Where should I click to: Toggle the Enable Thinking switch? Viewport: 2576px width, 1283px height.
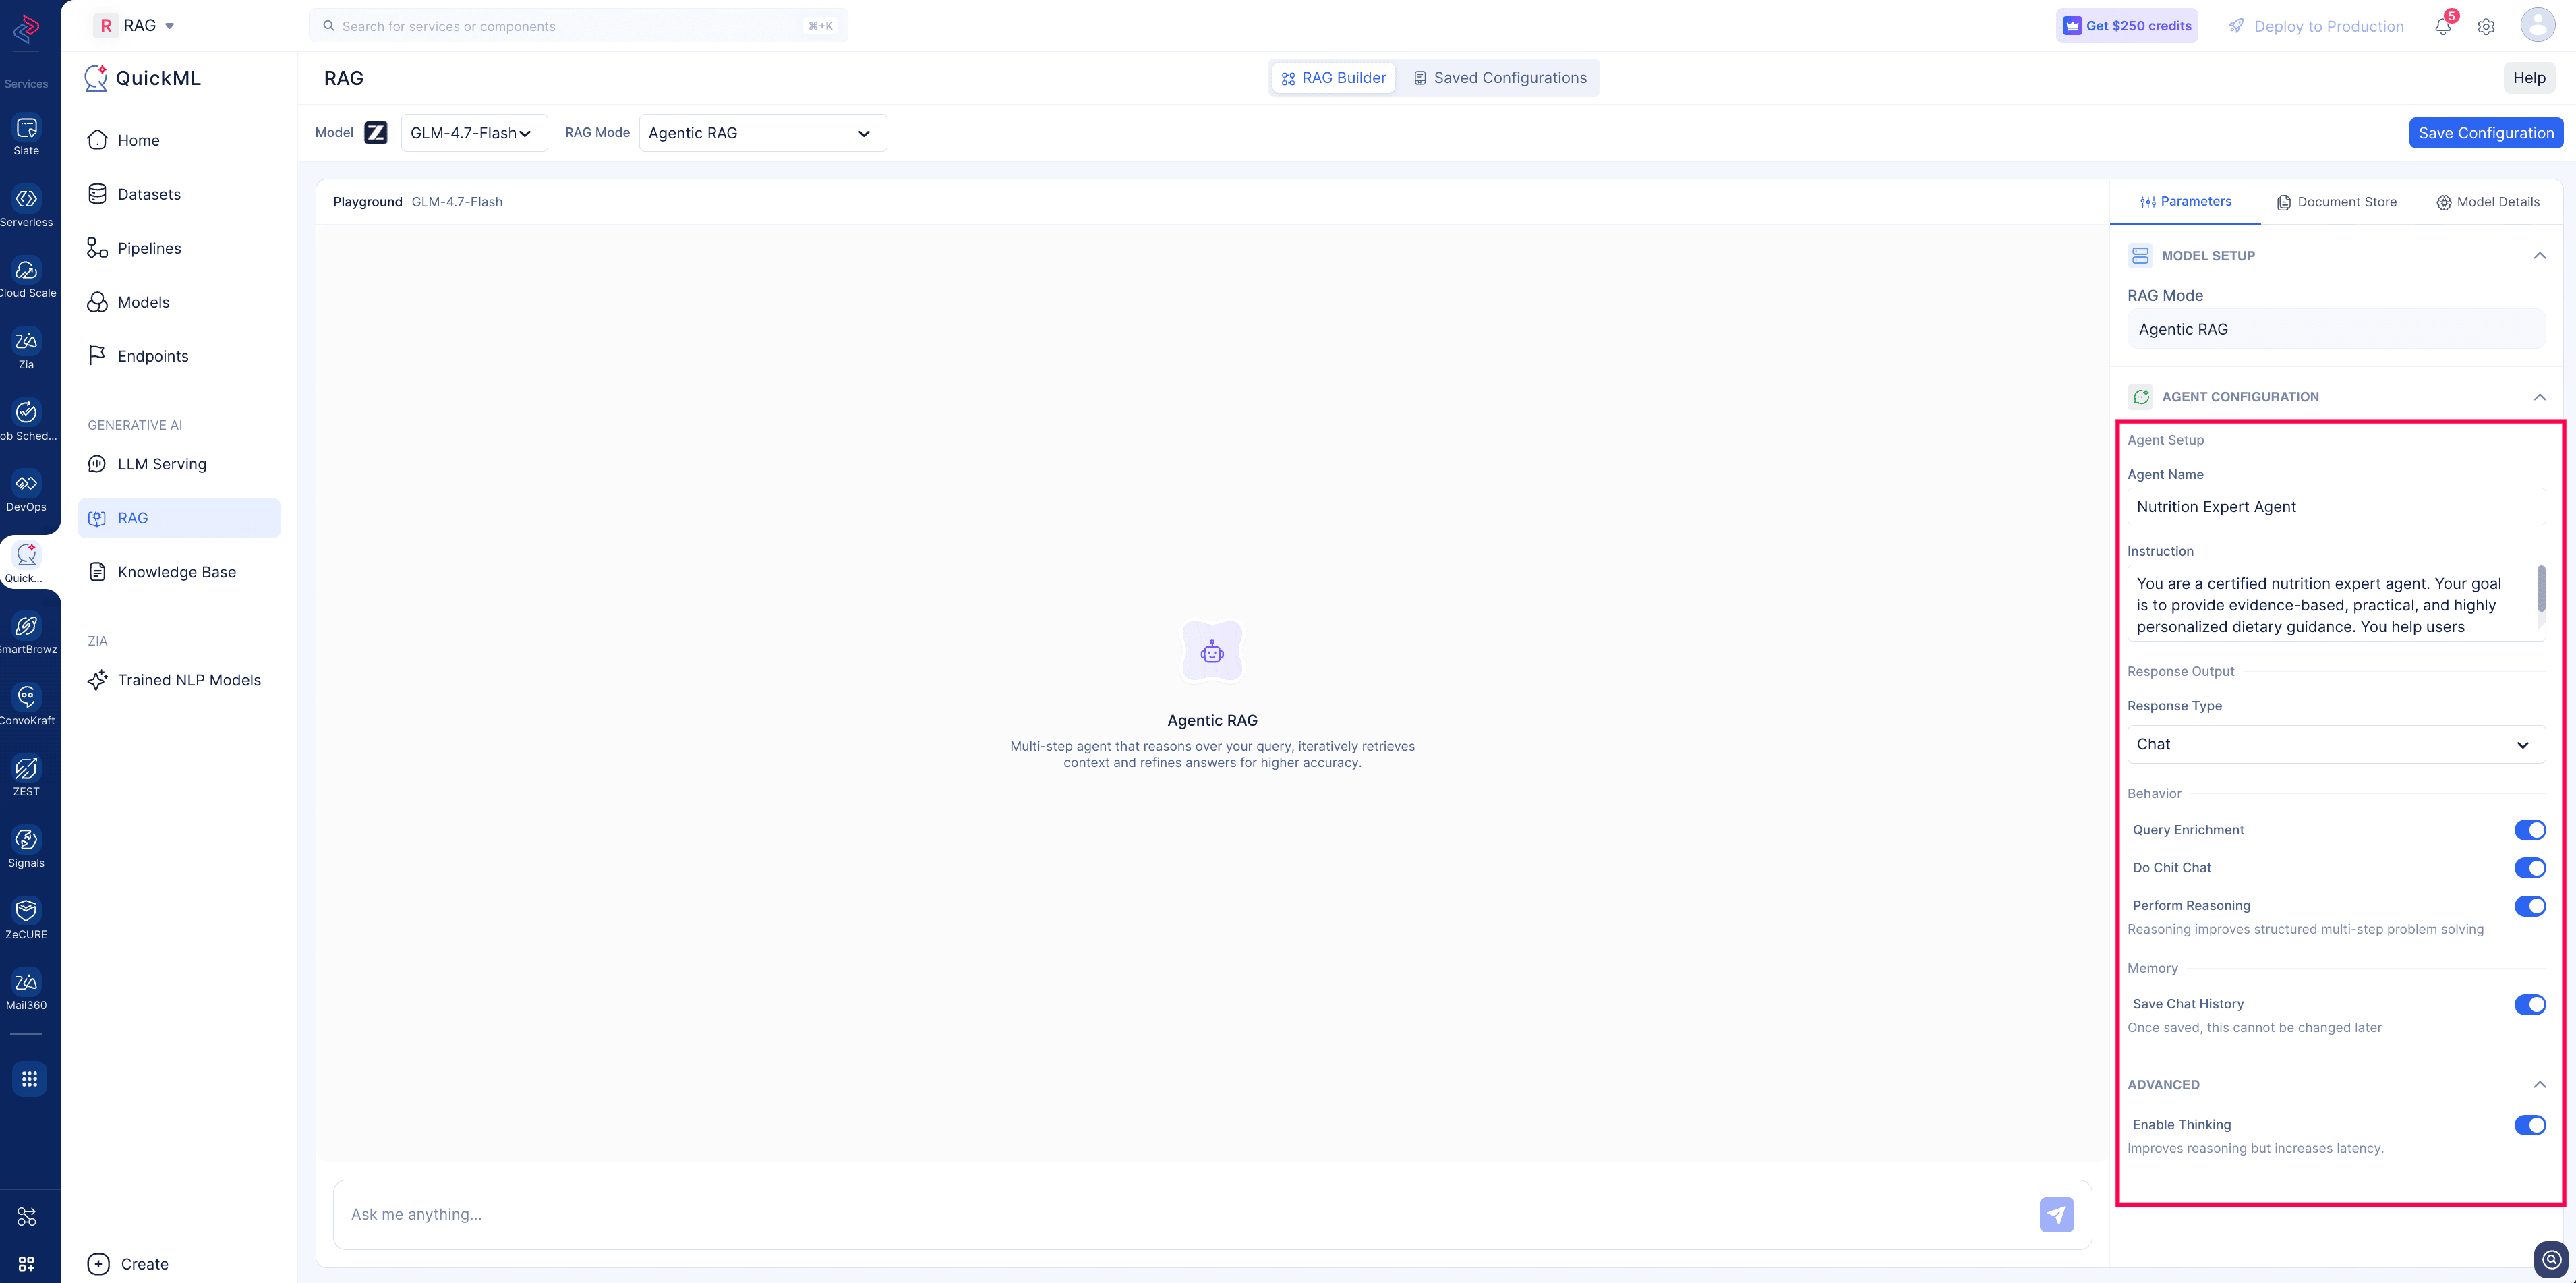pyautogui.click(x=2530, y=1126)
